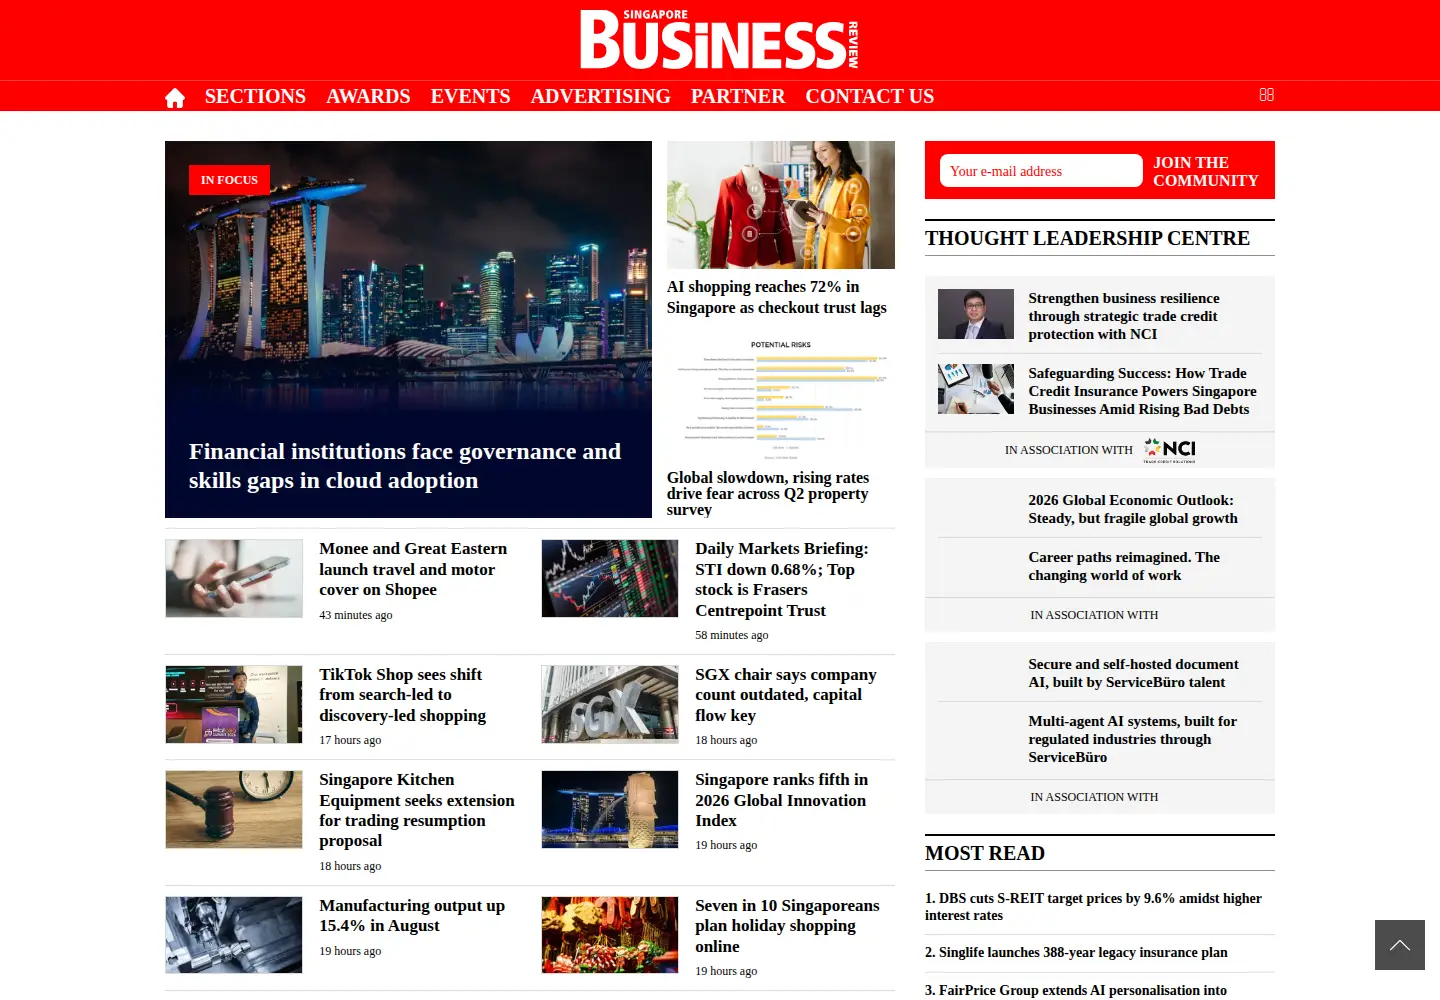Screen dimensions: 1440x1000
Task: Open the financial institutions cloud adoption headline
Action: click(x=405, y=466)
